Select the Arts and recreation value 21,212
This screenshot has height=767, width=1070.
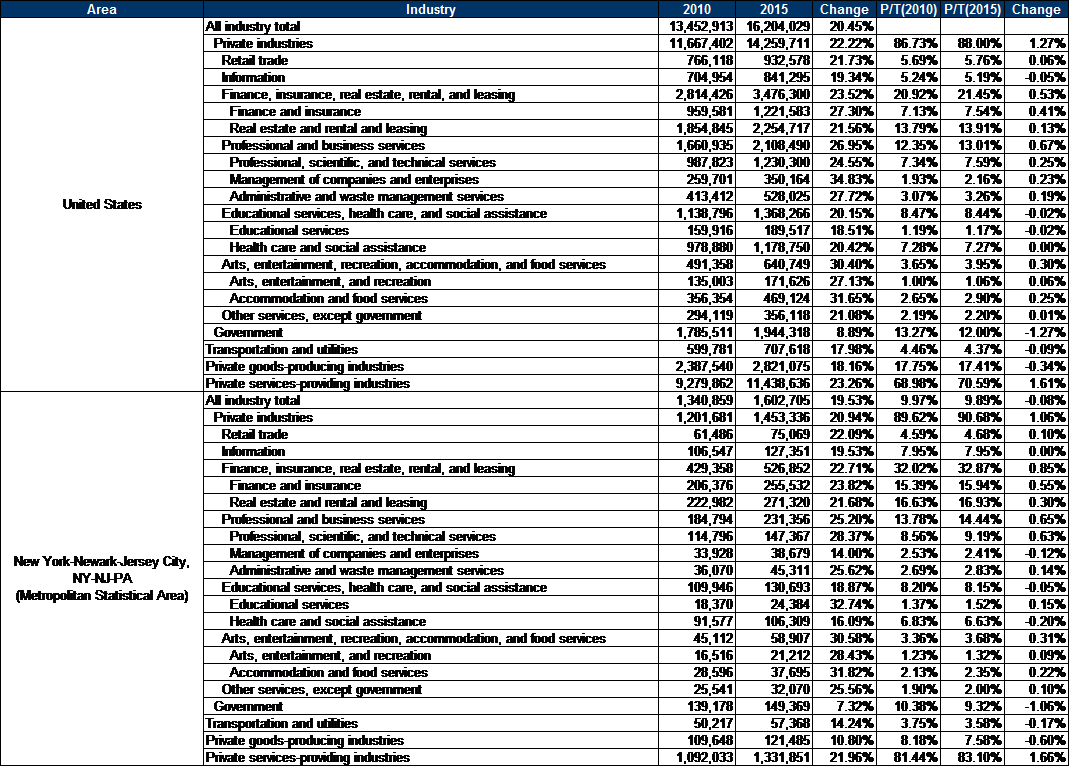coord(774,656)
